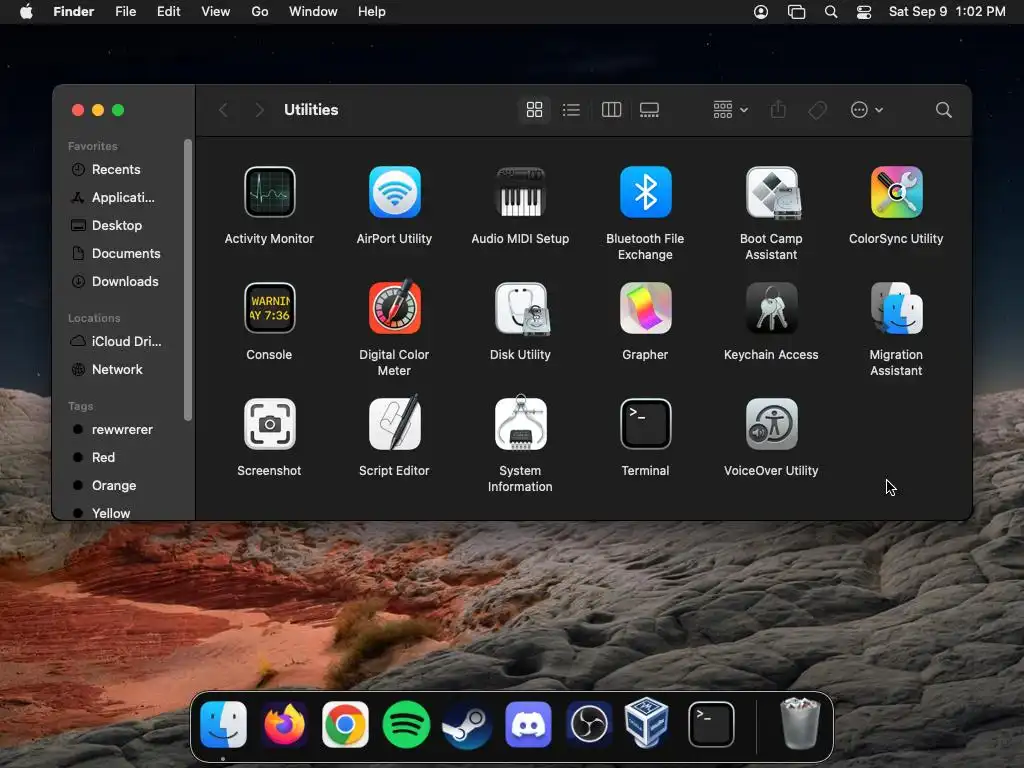Select Disk Utility icon
1024x768 pixels.
coord(521,308)
